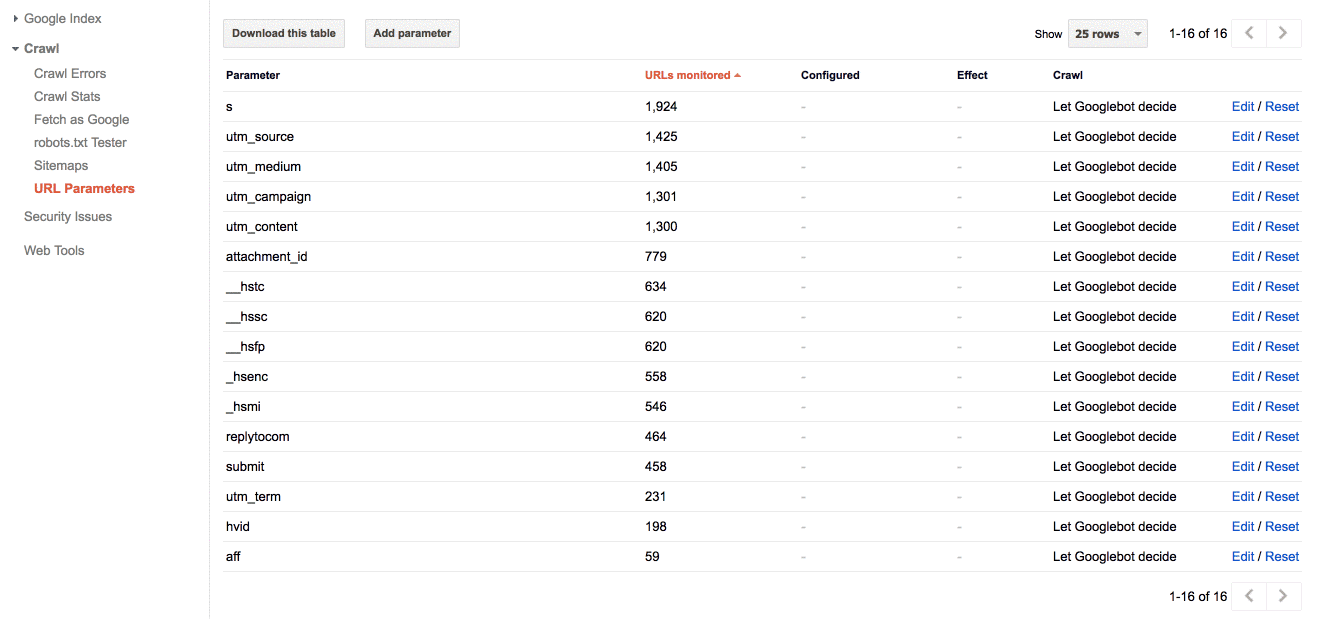Image resolution: width=1340 pixels, height=619 pixels.
Task: Edit the utm_term parameter
Action: (x=1243, y=496)
